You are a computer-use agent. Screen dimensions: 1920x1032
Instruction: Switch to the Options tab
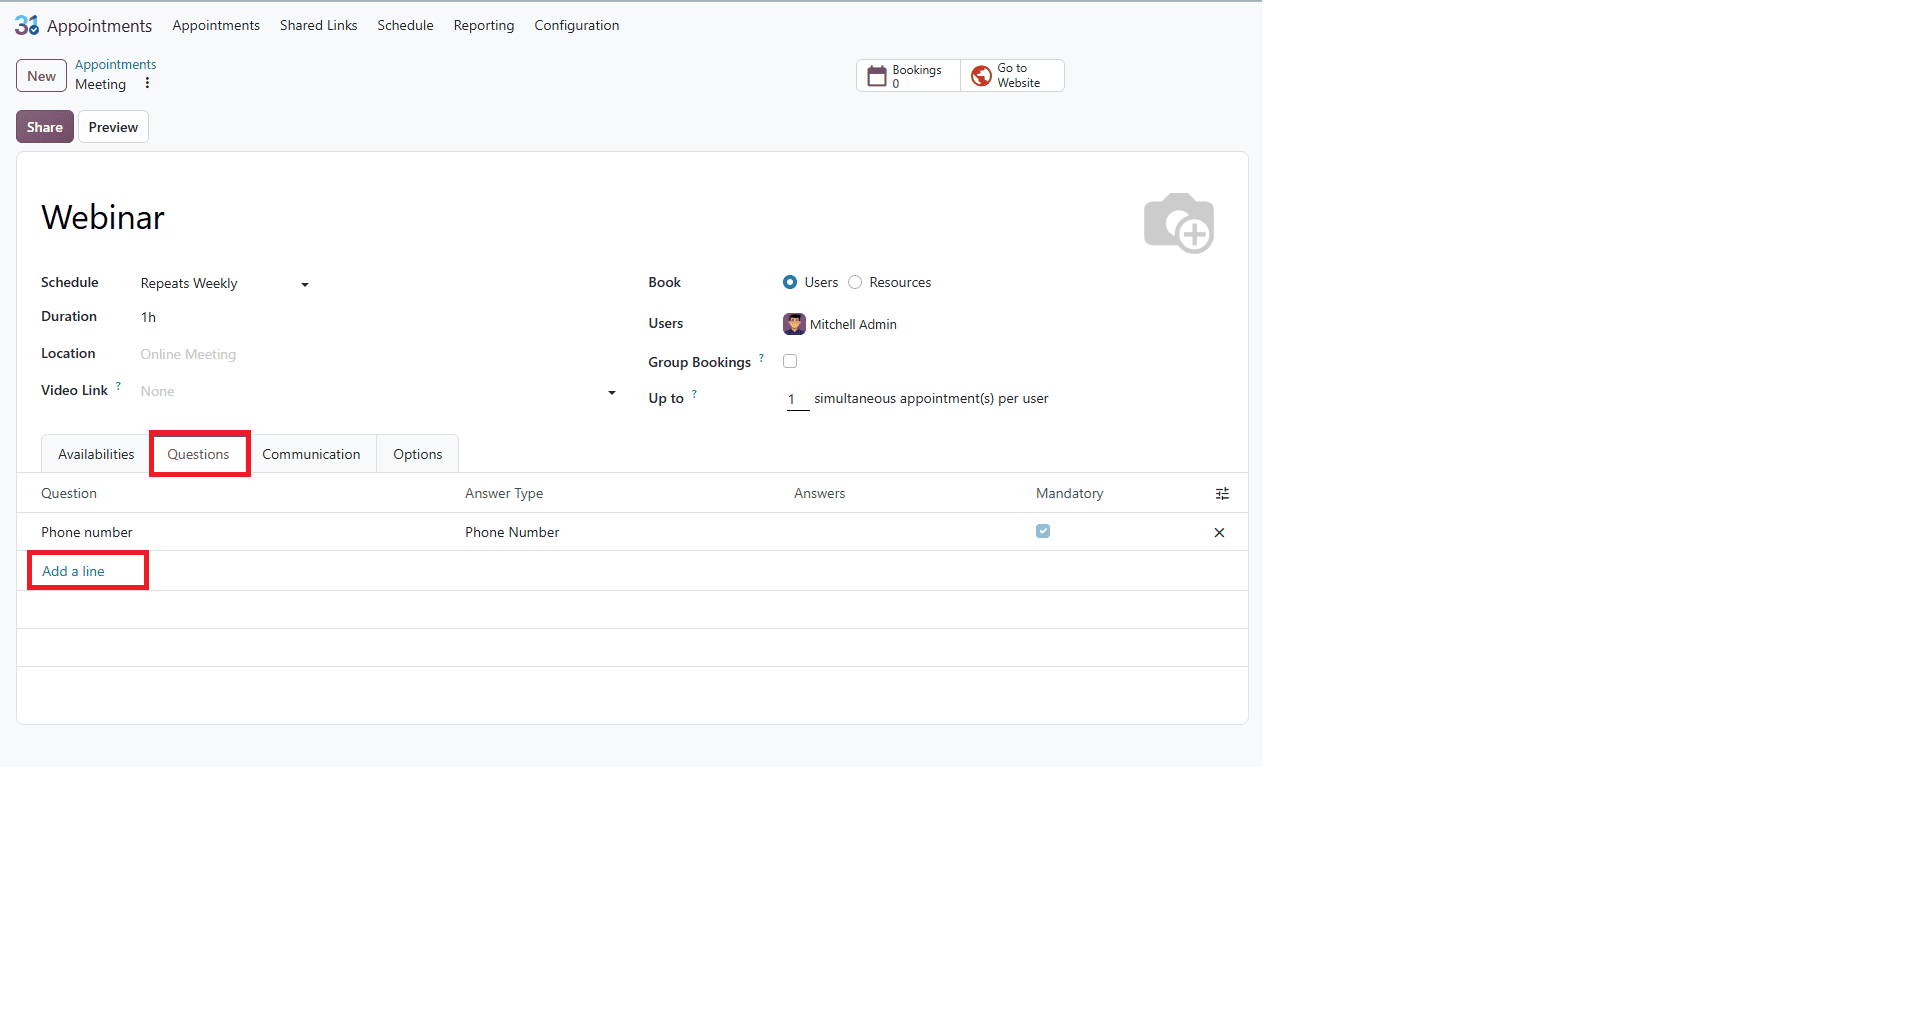(418, 454)
